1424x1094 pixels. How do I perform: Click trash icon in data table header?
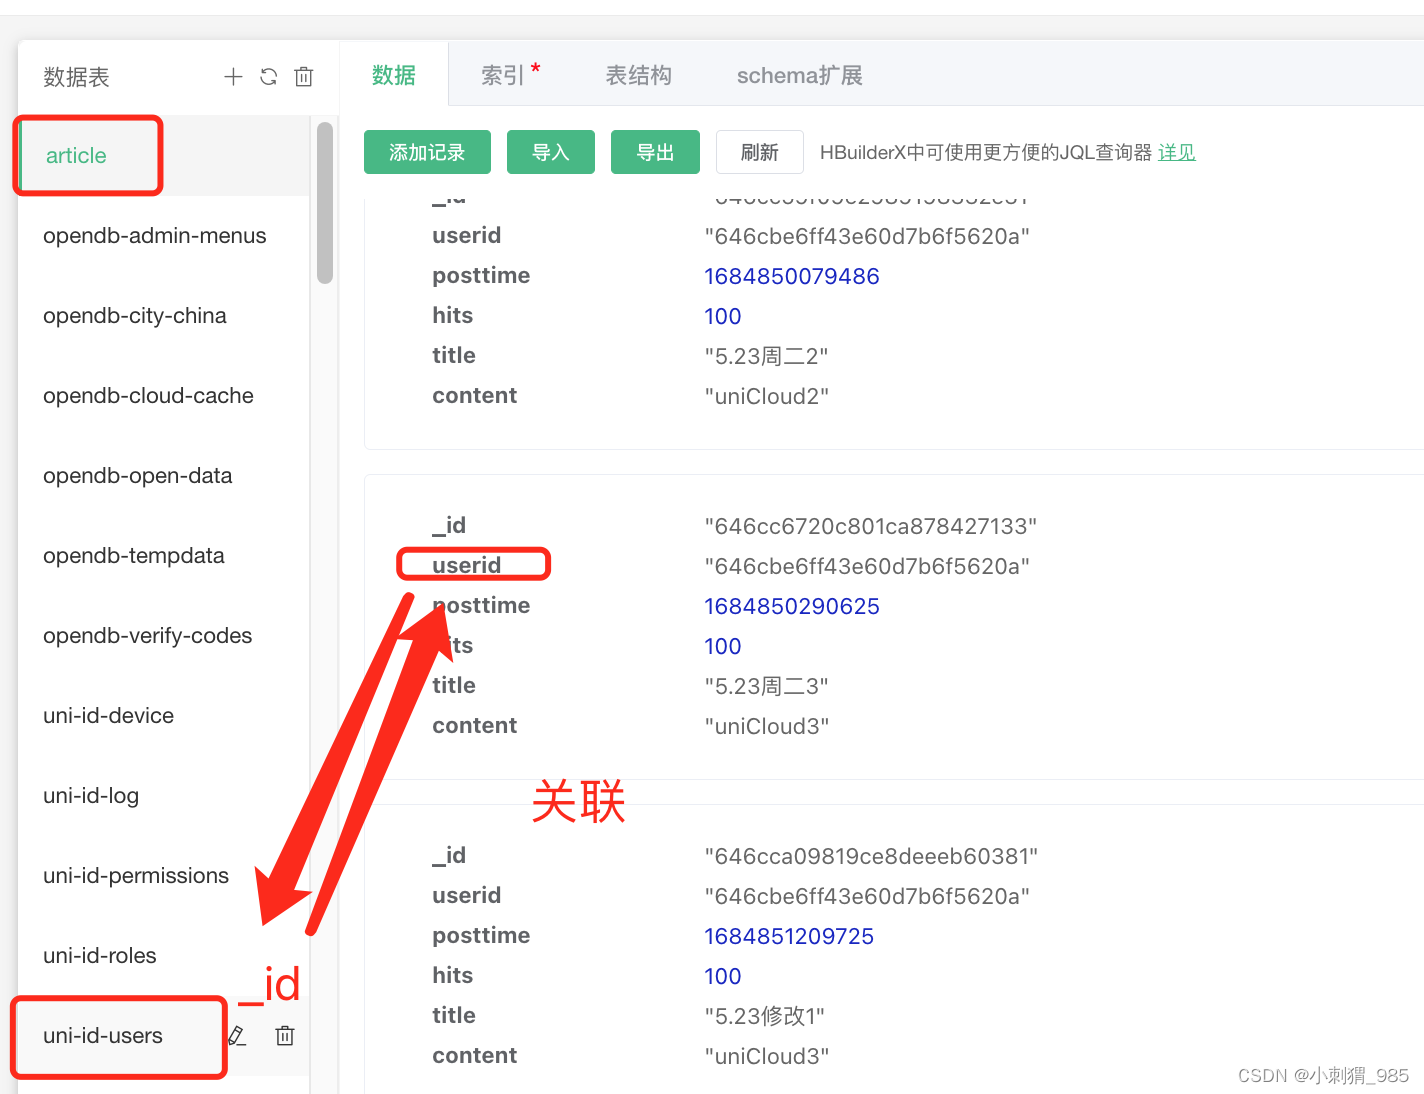click(x=304, y=77)
